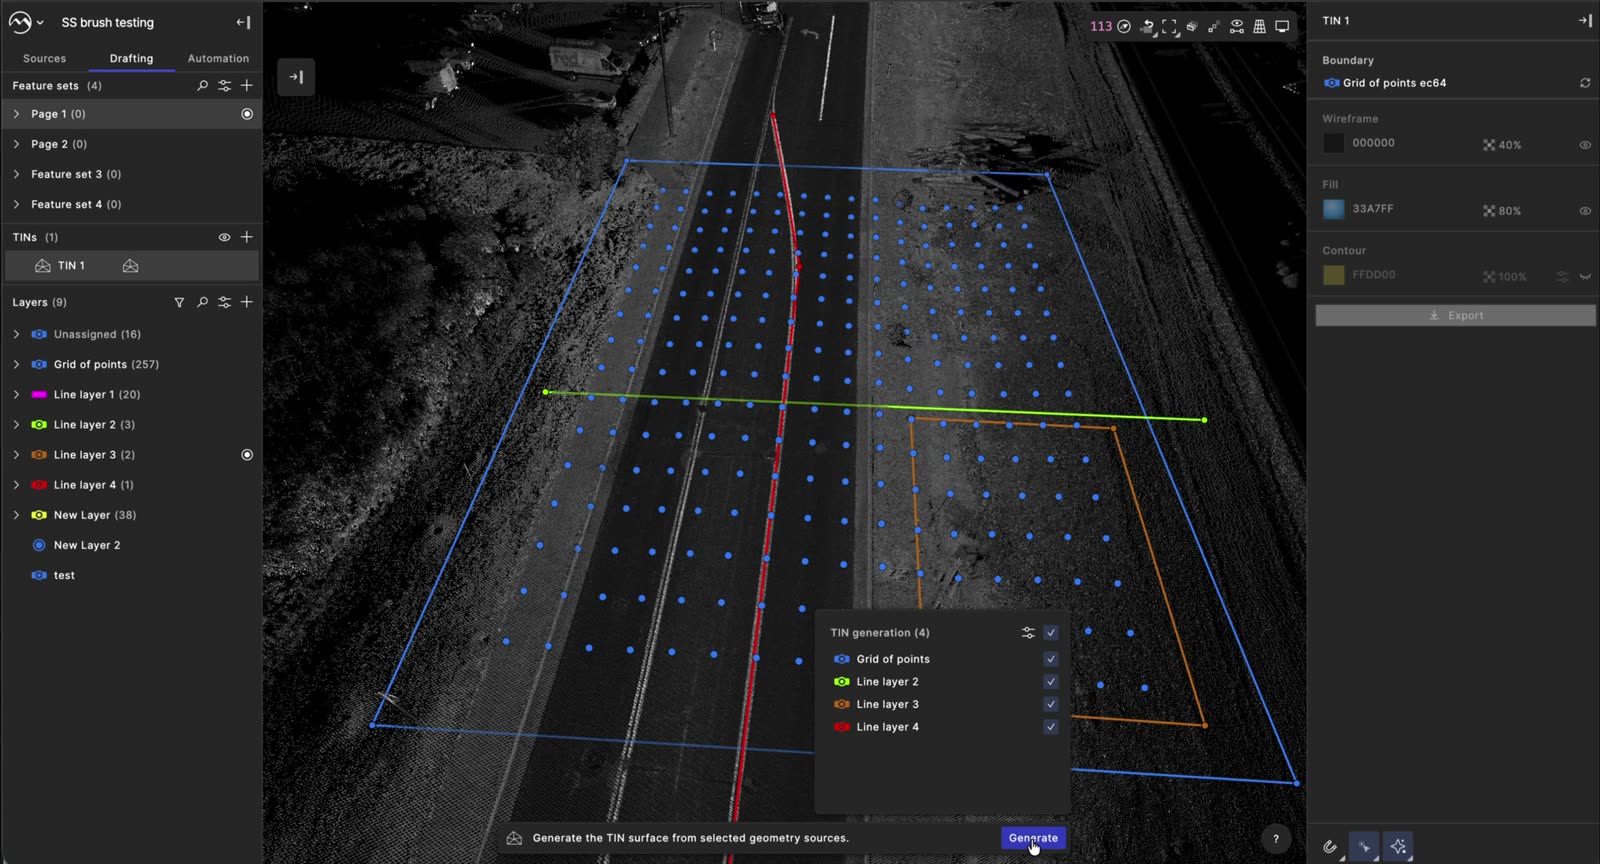
Task: Uncheck Line layer 3 in TIN generation
Action: 1051,704
